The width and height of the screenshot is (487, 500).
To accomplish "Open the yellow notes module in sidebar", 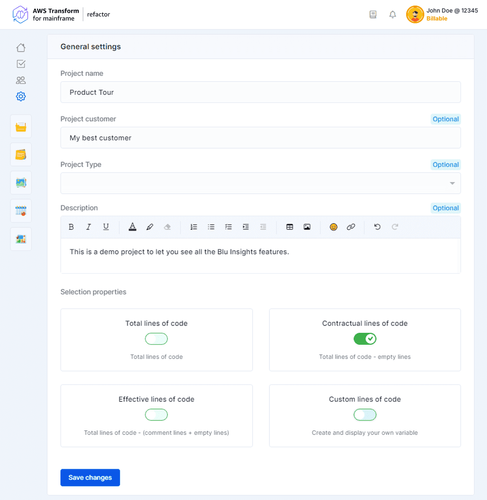I will click(21, 155).
